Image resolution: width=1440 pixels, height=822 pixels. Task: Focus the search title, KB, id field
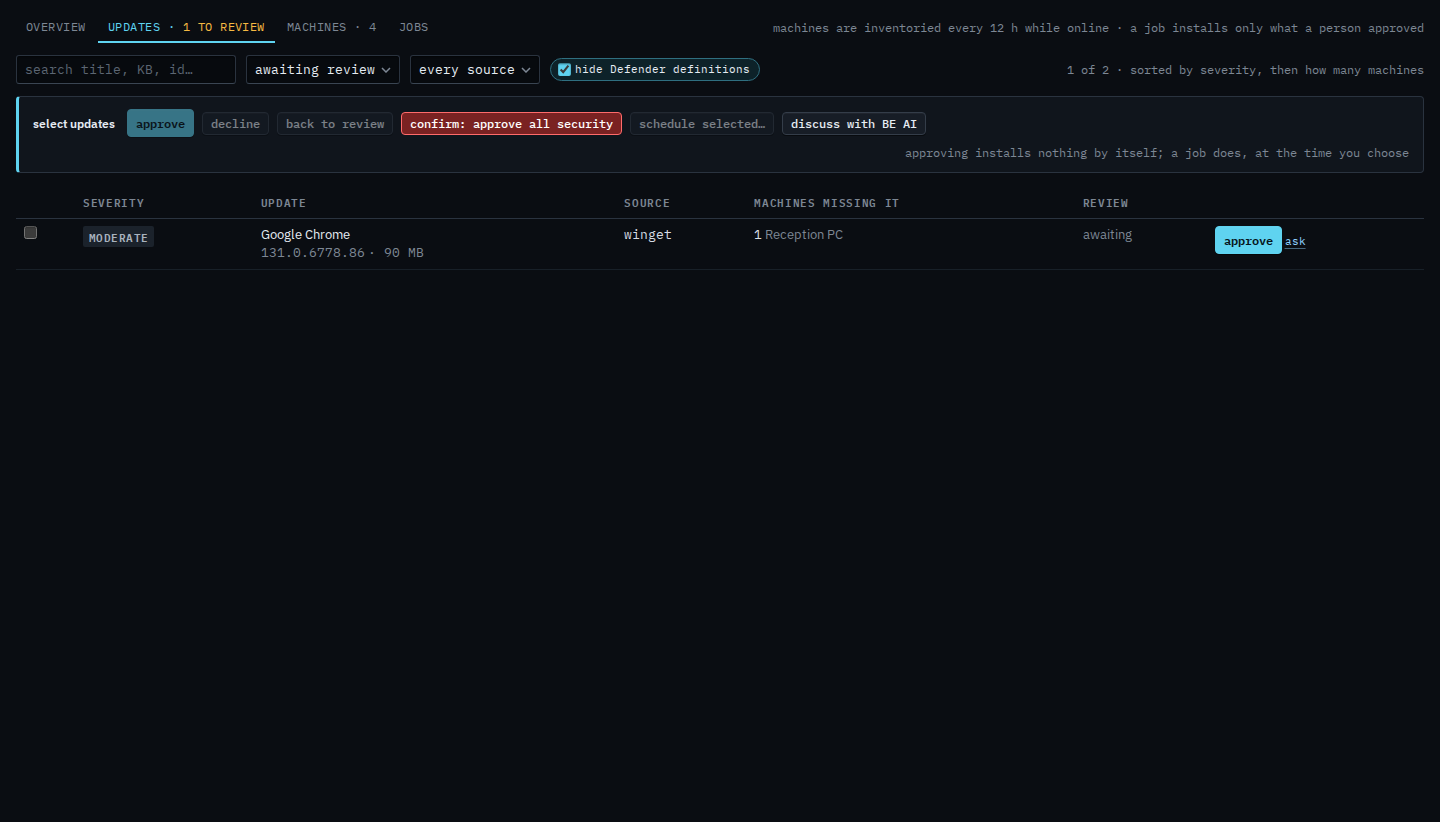(x=126, y=69)
